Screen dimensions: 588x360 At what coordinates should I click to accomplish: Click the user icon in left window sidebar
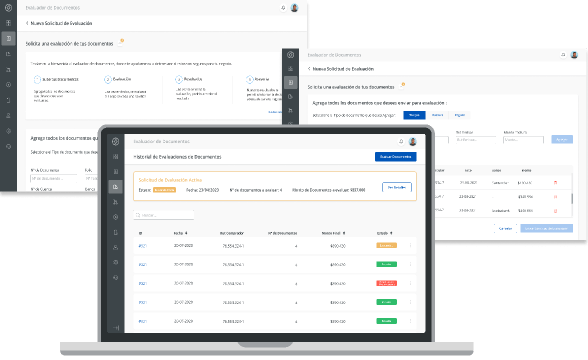click(8, 116)
